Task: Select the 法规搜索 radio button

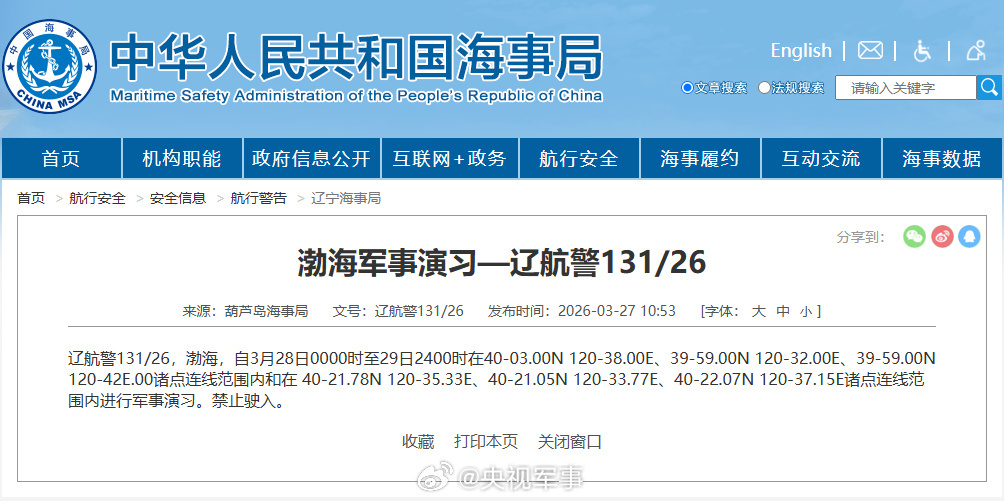Action: pyautogui.click(x=764, y=88)
